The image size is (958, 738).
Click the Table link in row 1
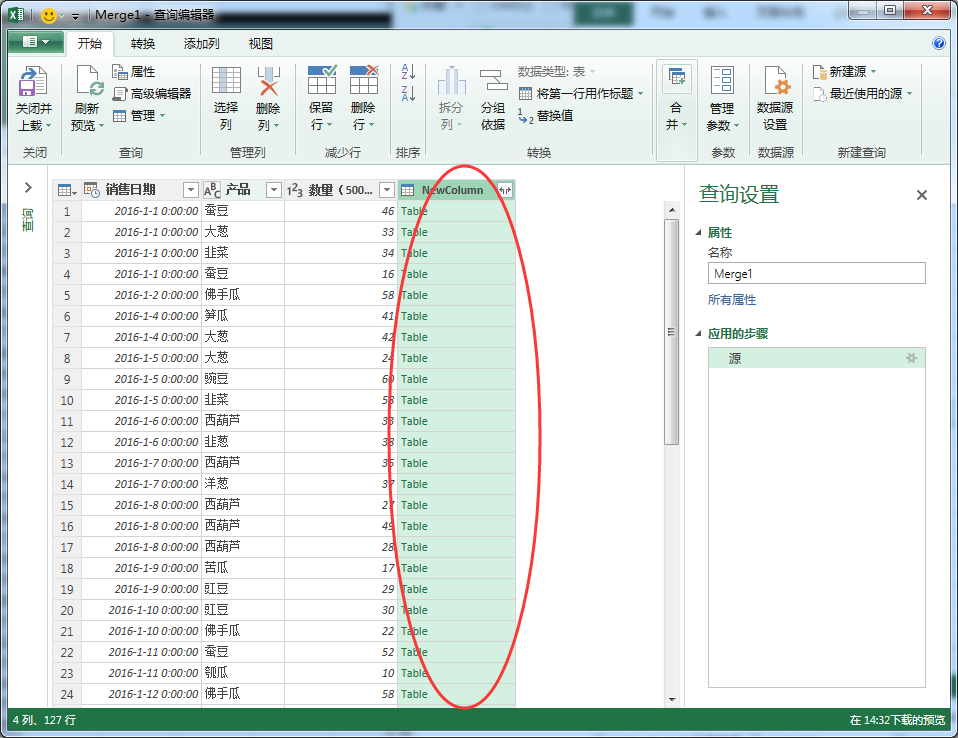tap(414, 211)
